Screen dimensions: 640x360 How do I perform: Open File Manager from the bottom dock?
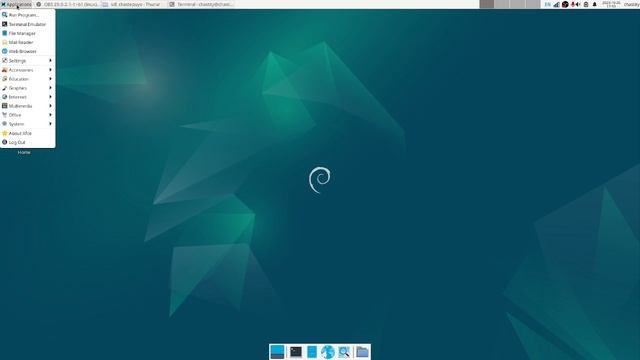tap(312, 352)
